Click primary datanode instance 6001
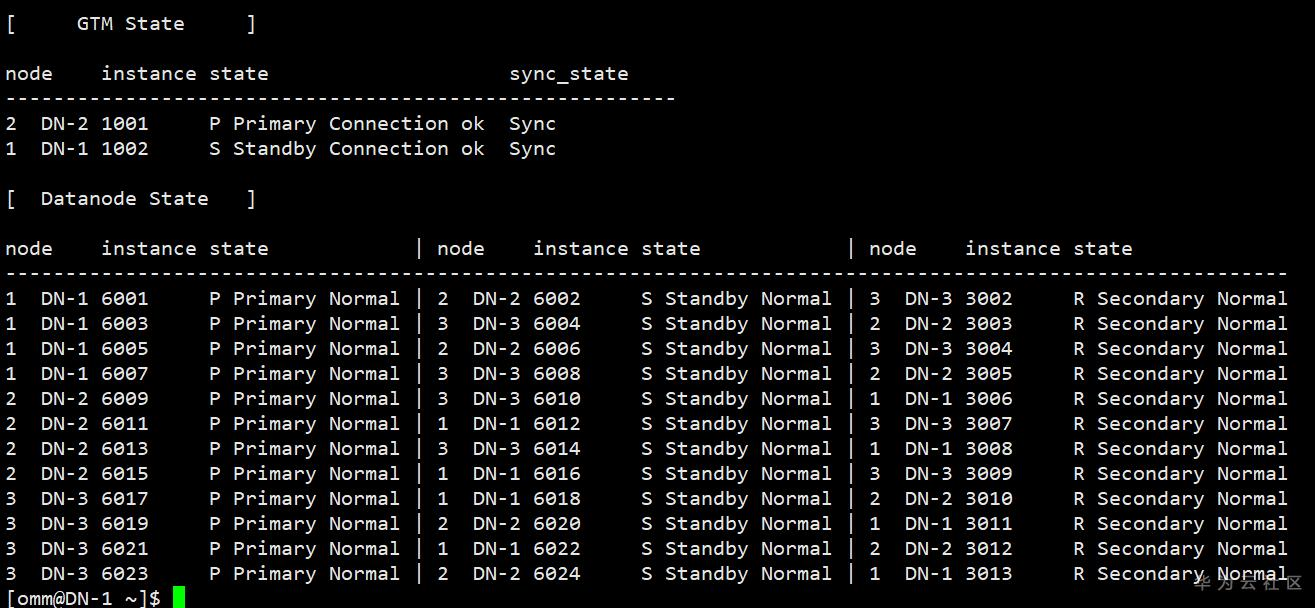 click(124, 299)
